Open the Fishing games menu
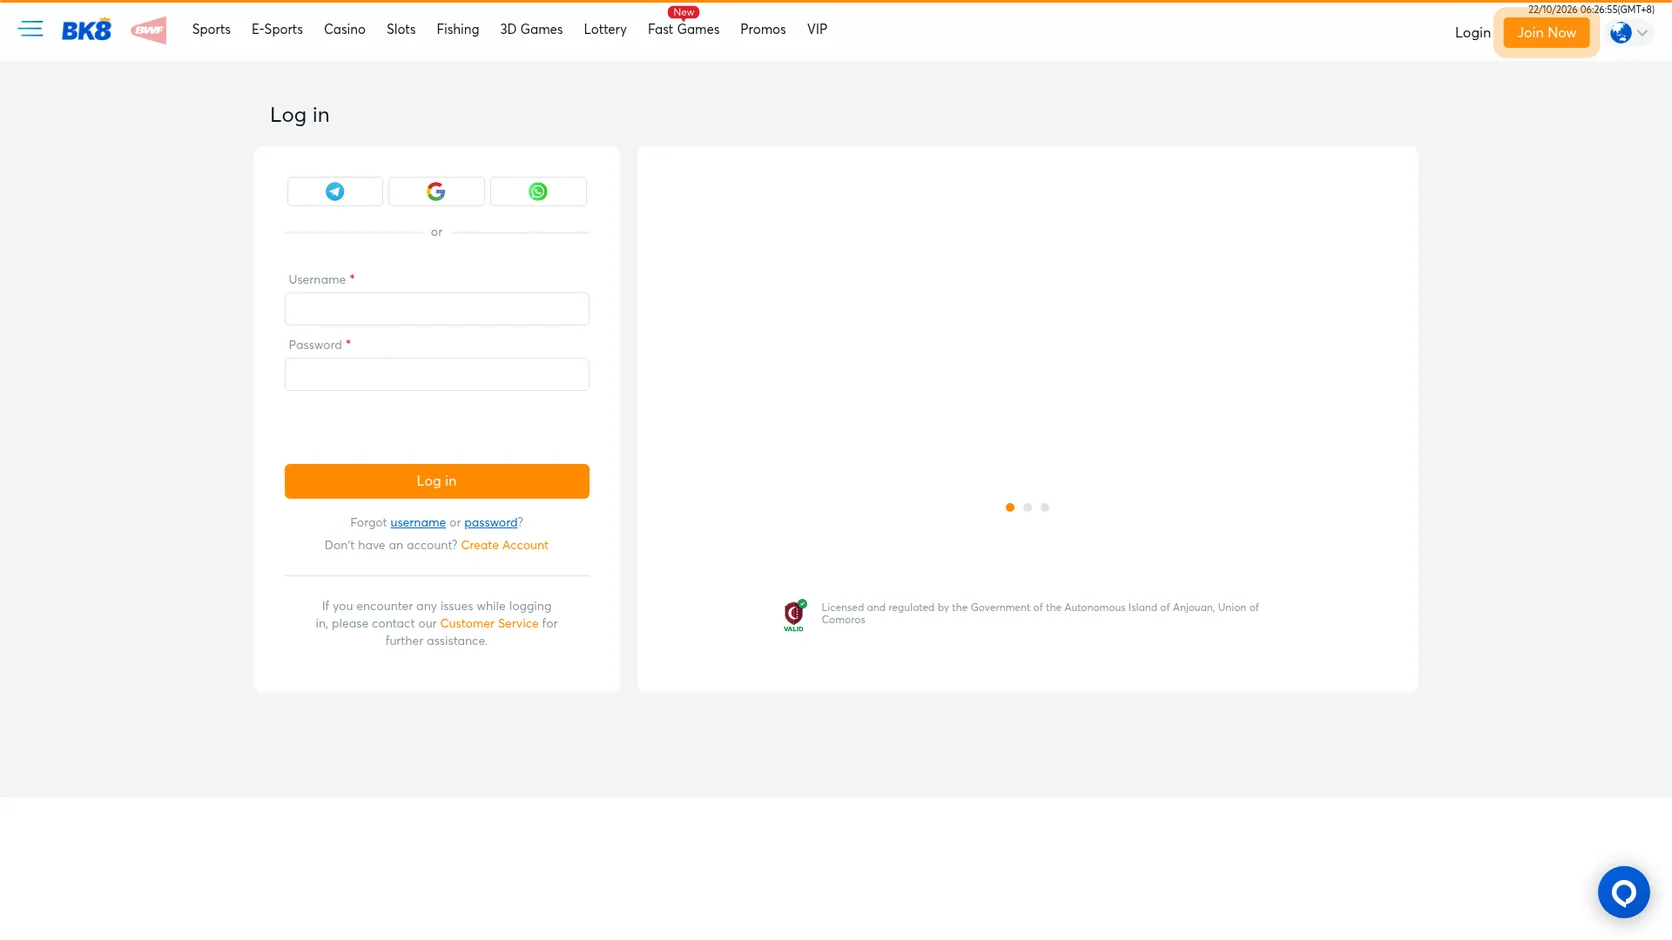 point(458,29)
